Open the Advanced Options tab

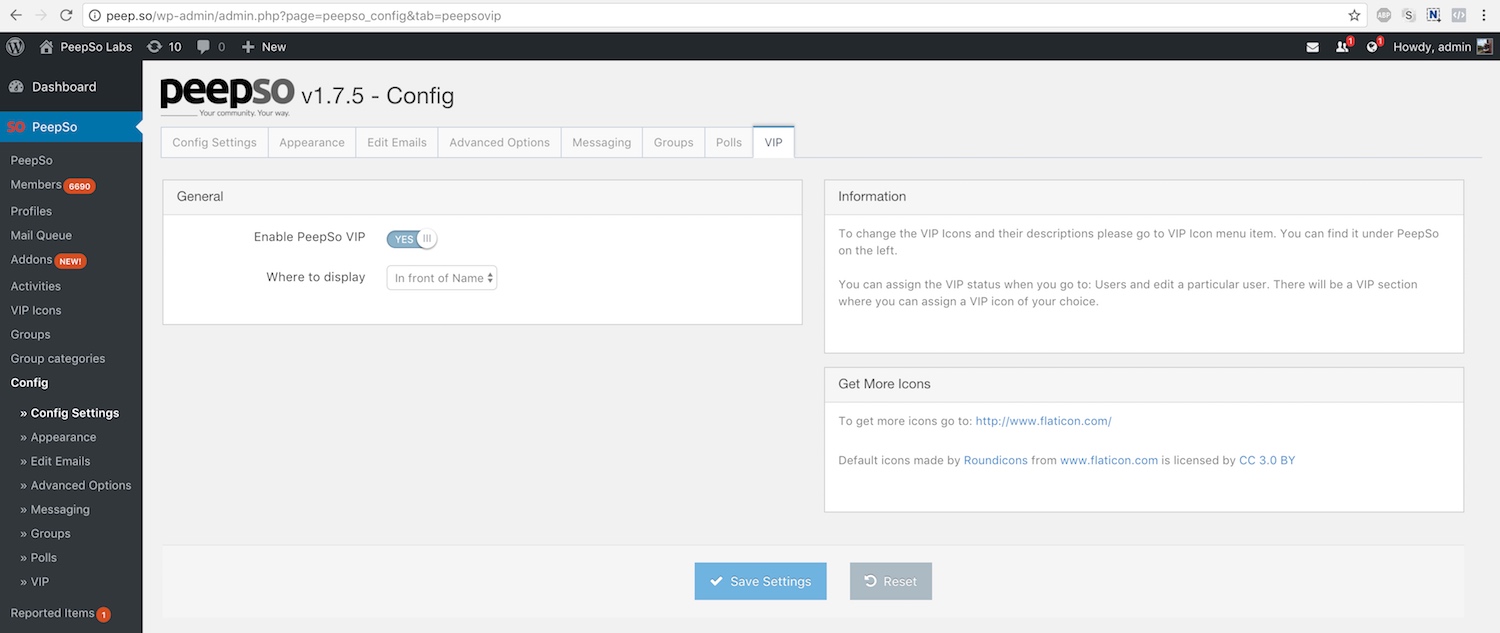(x=500, y=143)
